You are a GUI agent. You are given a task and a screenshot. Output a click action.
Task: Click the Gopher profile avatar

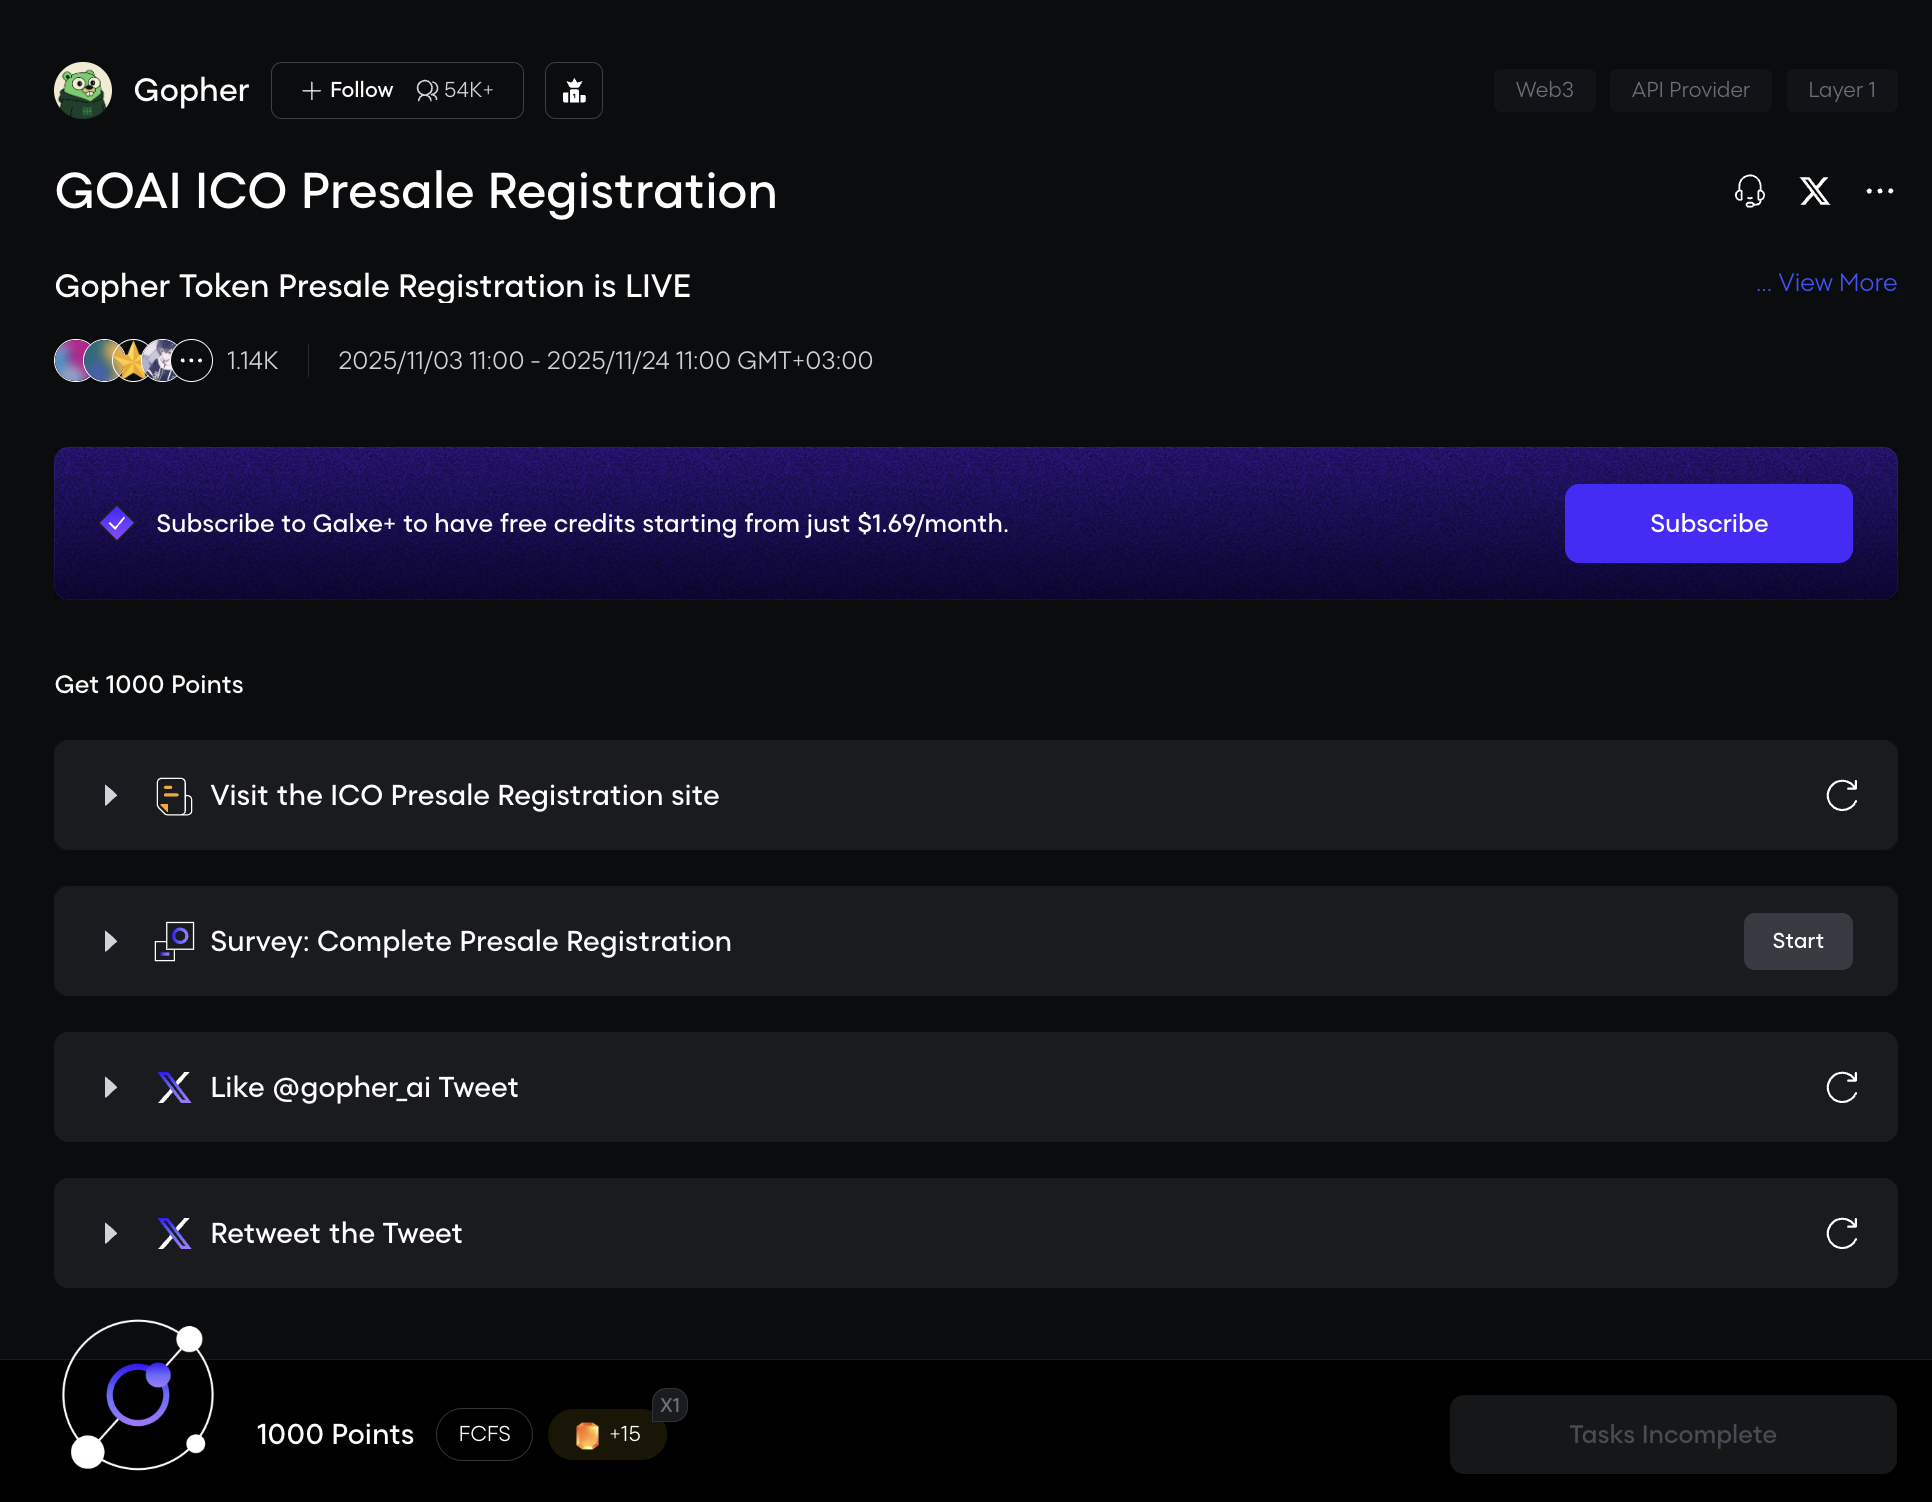[x=83, y=90]
